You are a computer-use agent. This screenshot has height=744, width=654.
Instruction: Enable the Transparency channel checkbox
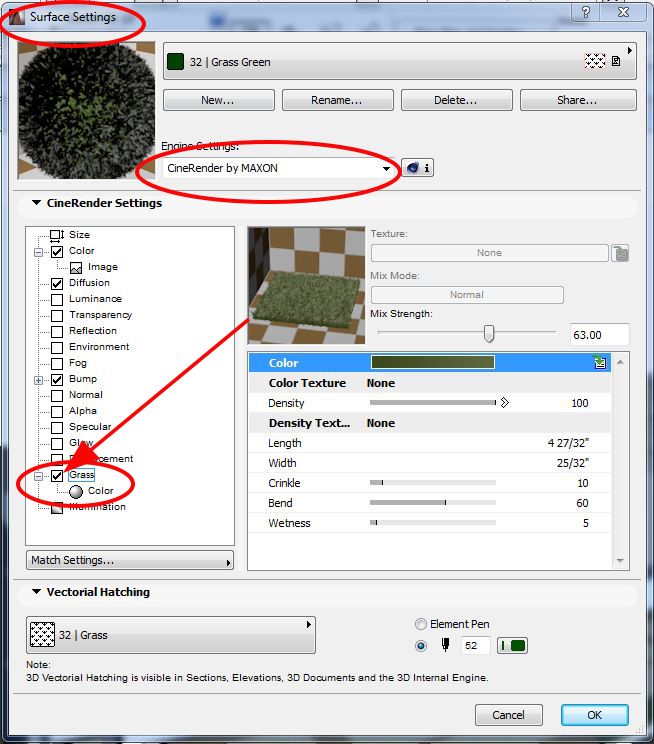click(x=57, y=316)
